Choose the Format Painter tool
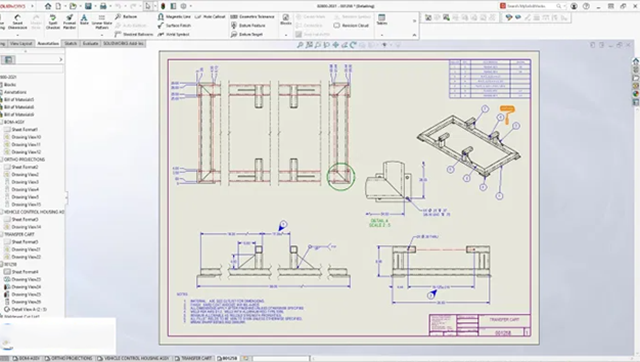The image size is (640, 362). click(69, 22)
